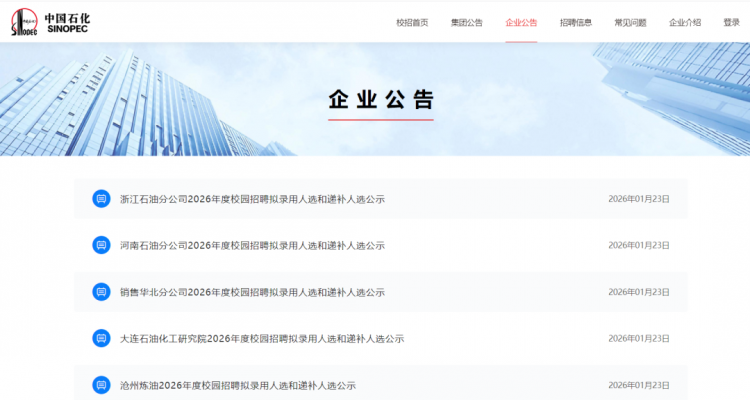Viewport: 750px width, 400px height.
Task: Open the 常见问题 navigation item
Action: click(x=630, y=22)
